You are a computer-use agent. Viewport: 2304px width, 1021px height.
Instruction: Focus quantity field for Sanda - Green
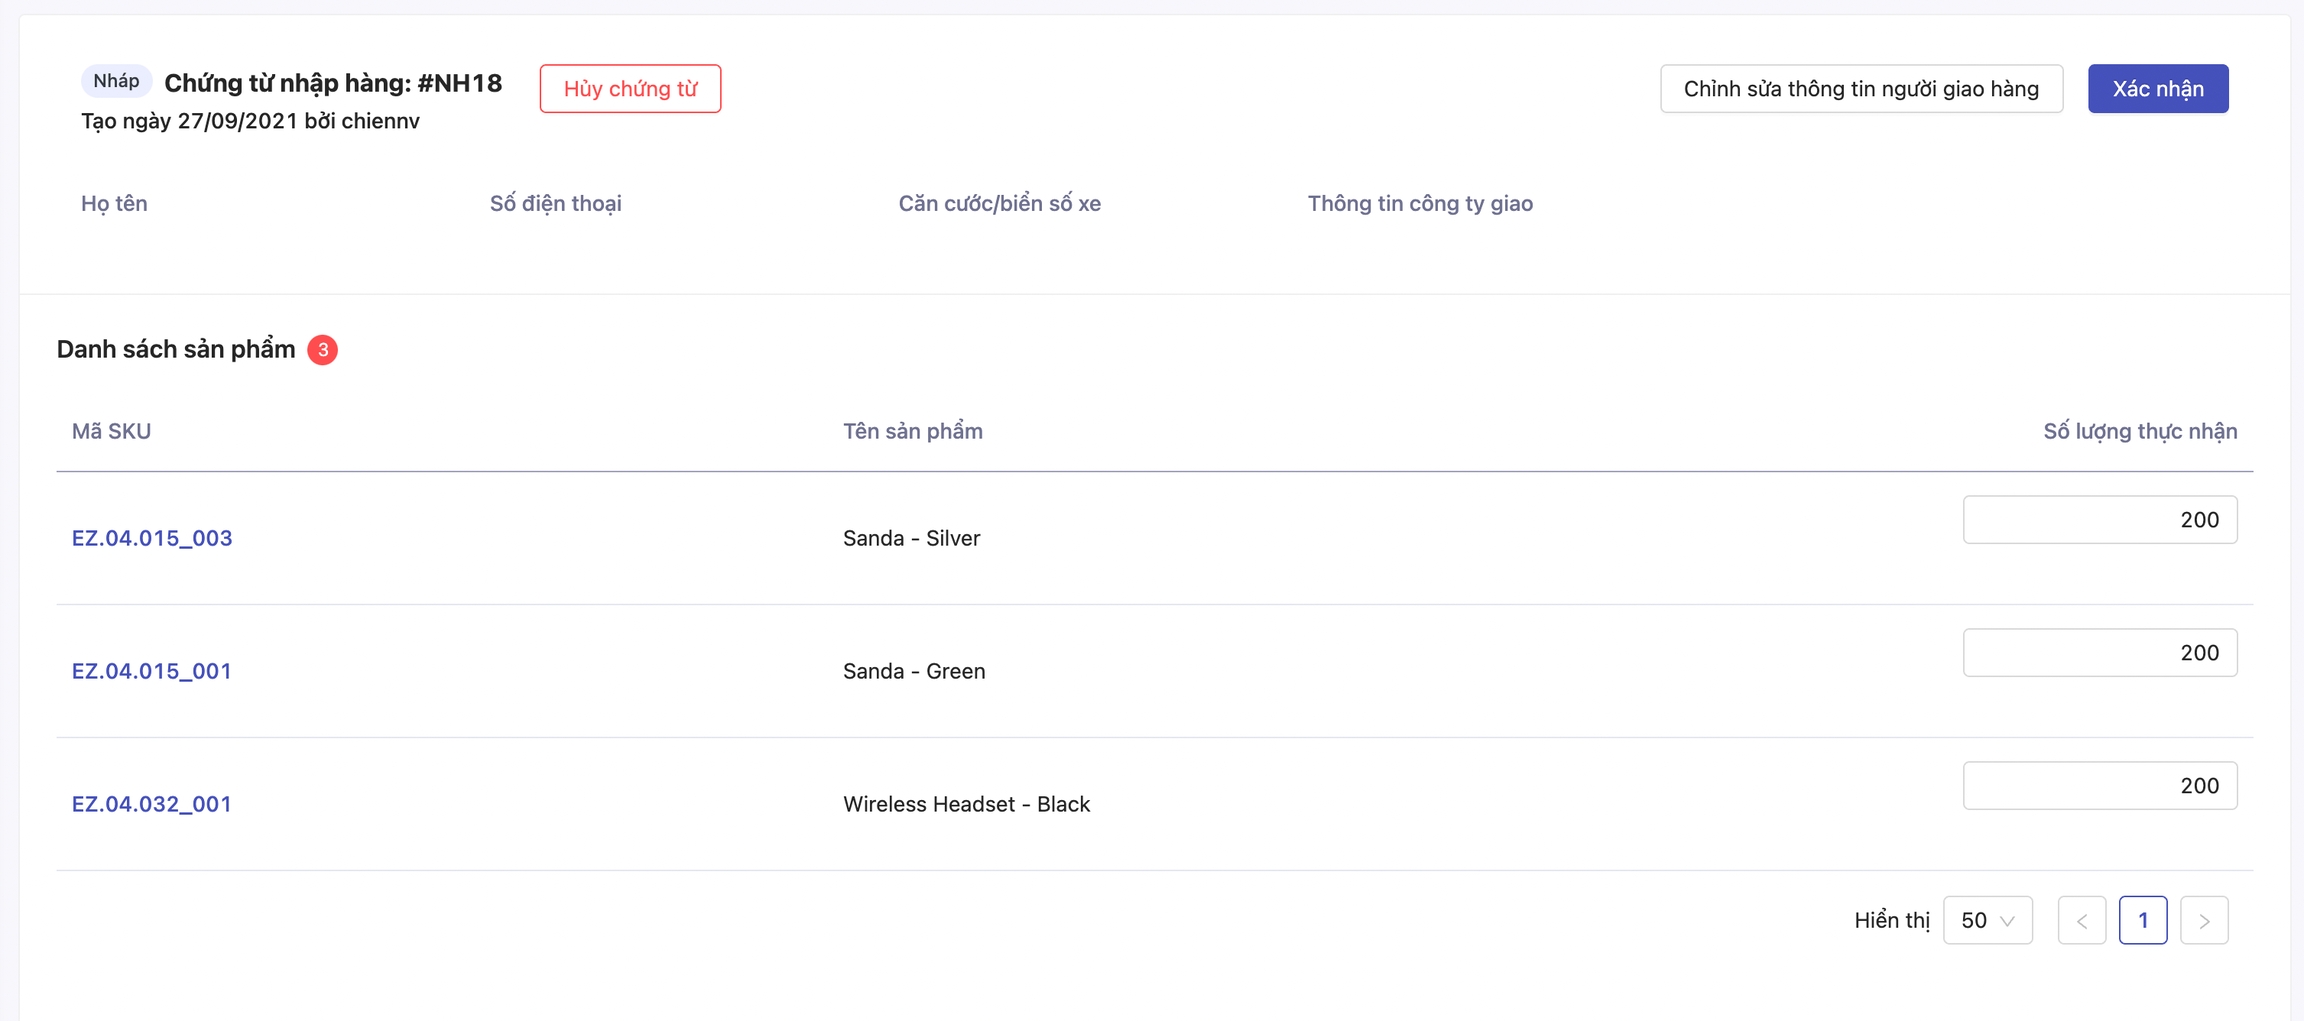[x=2099, y=653]
